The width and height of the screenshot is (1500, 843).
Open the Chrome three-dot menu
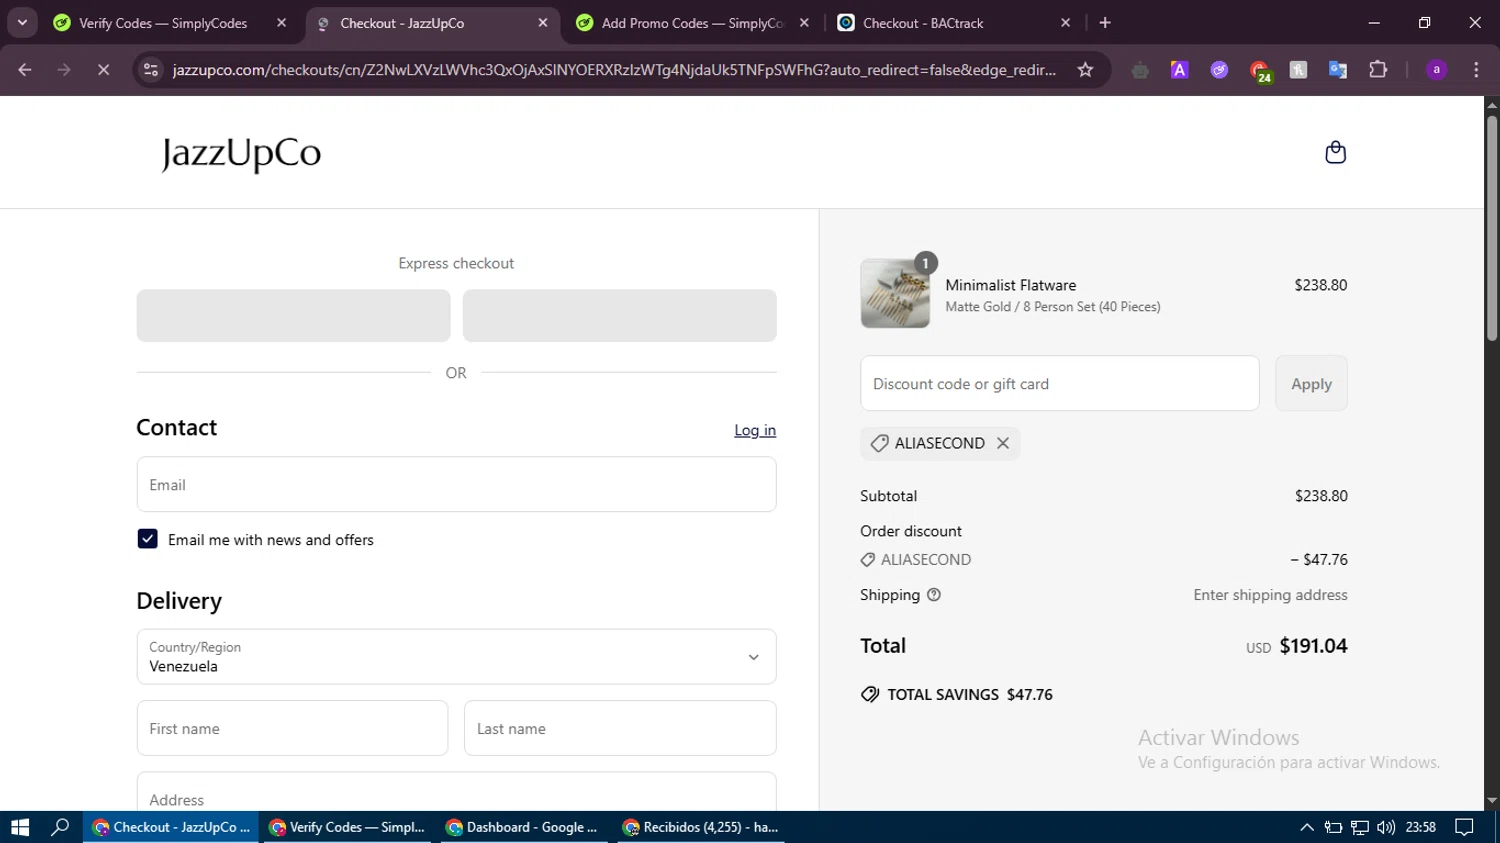(1476, 70)
